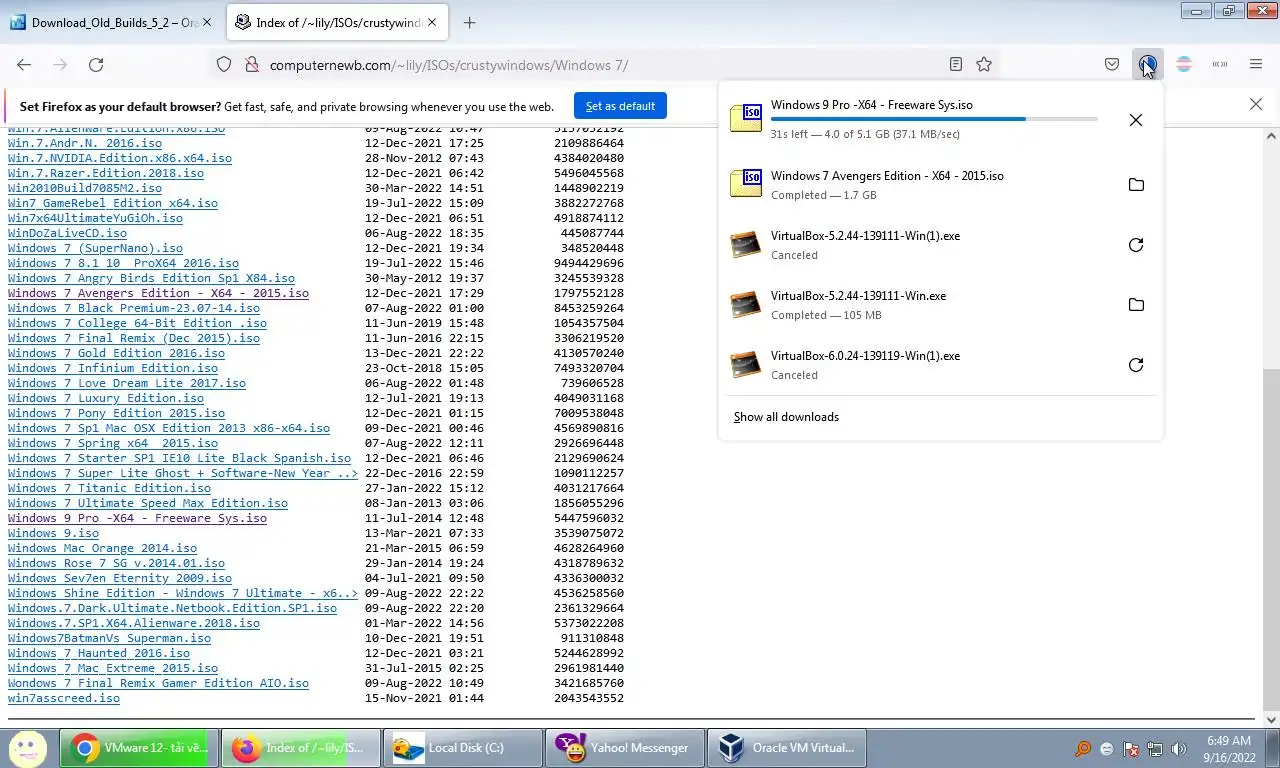
Task: Open Oracle VM VirtualBox from taskbar
Action: (x=787, y=748)
